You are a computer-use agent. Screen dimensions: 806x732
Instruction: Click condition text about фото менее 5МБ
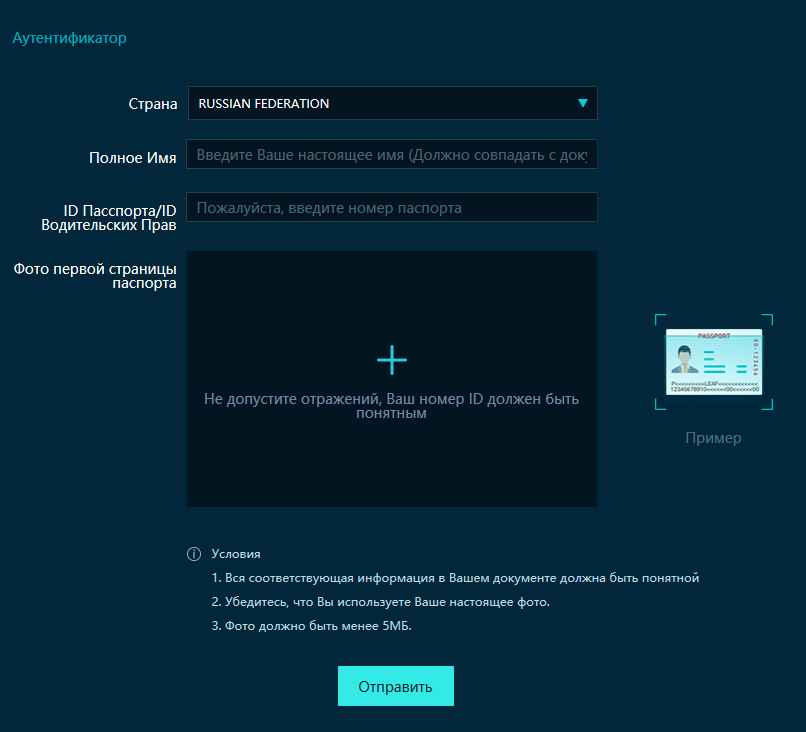pos(312,626)
